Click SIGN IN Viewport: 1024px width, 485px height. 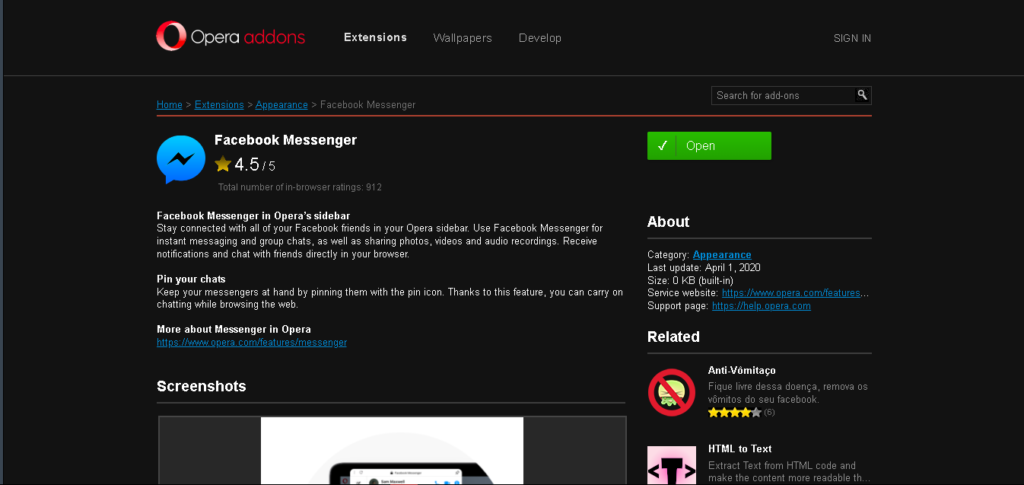852,39
